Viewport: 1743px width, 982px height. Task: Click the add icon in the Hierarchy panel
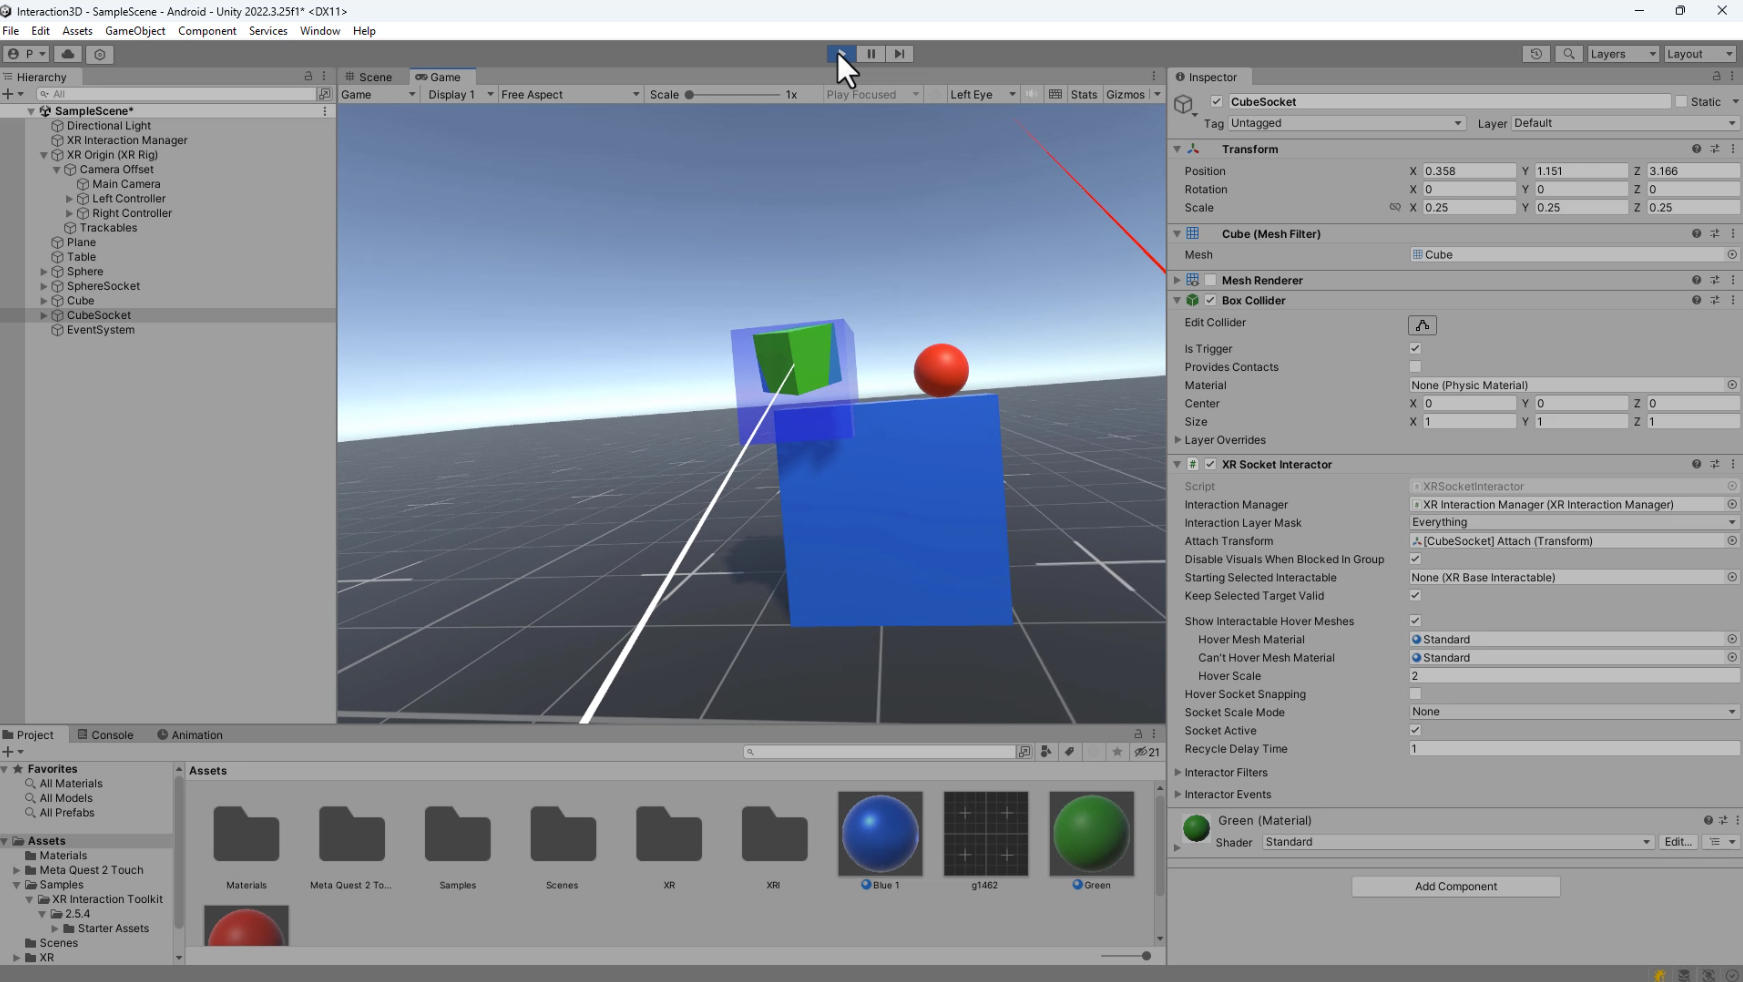pos(9,94)
